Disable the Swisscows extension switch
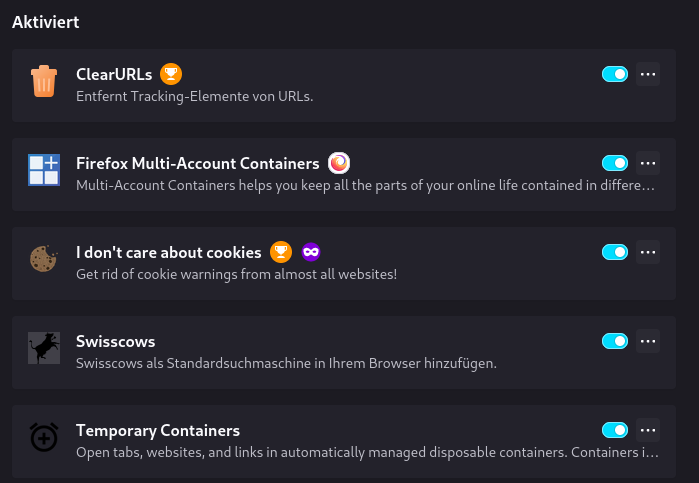This screenshot has height=483, width=699. click(x=615, y=341)
